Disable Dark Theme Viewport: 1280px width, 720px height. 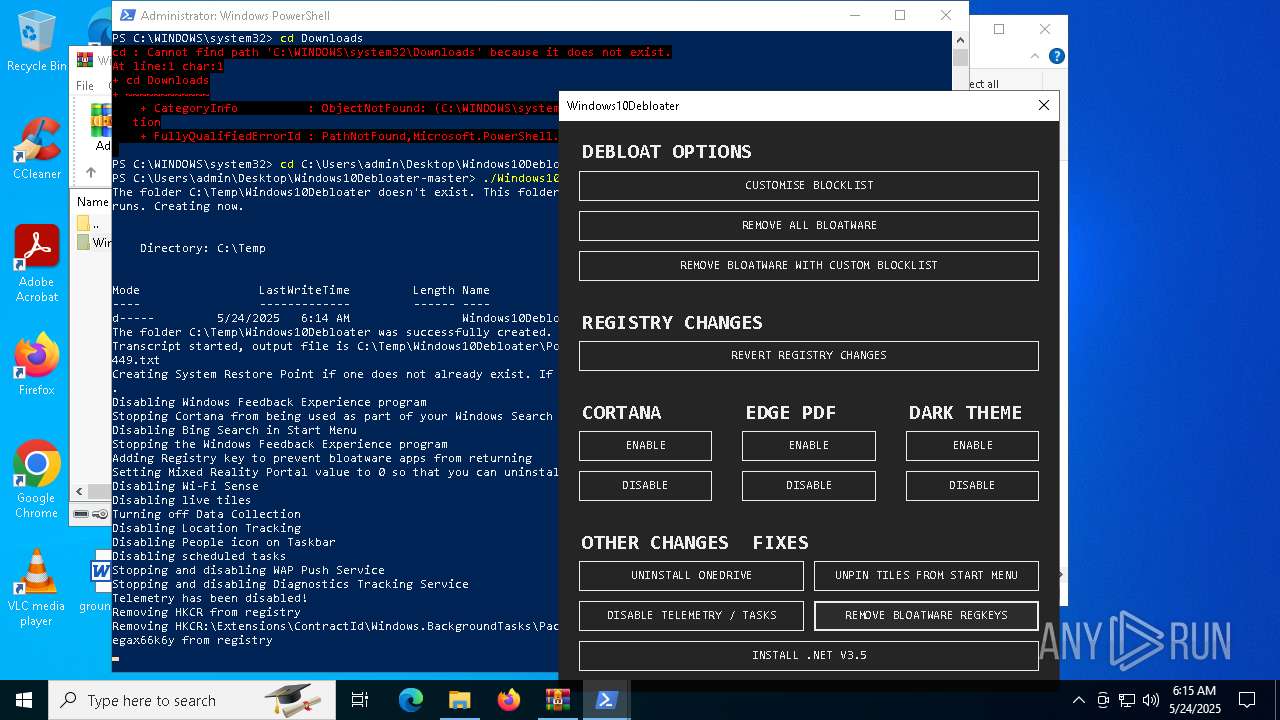(x=972, y=485)
